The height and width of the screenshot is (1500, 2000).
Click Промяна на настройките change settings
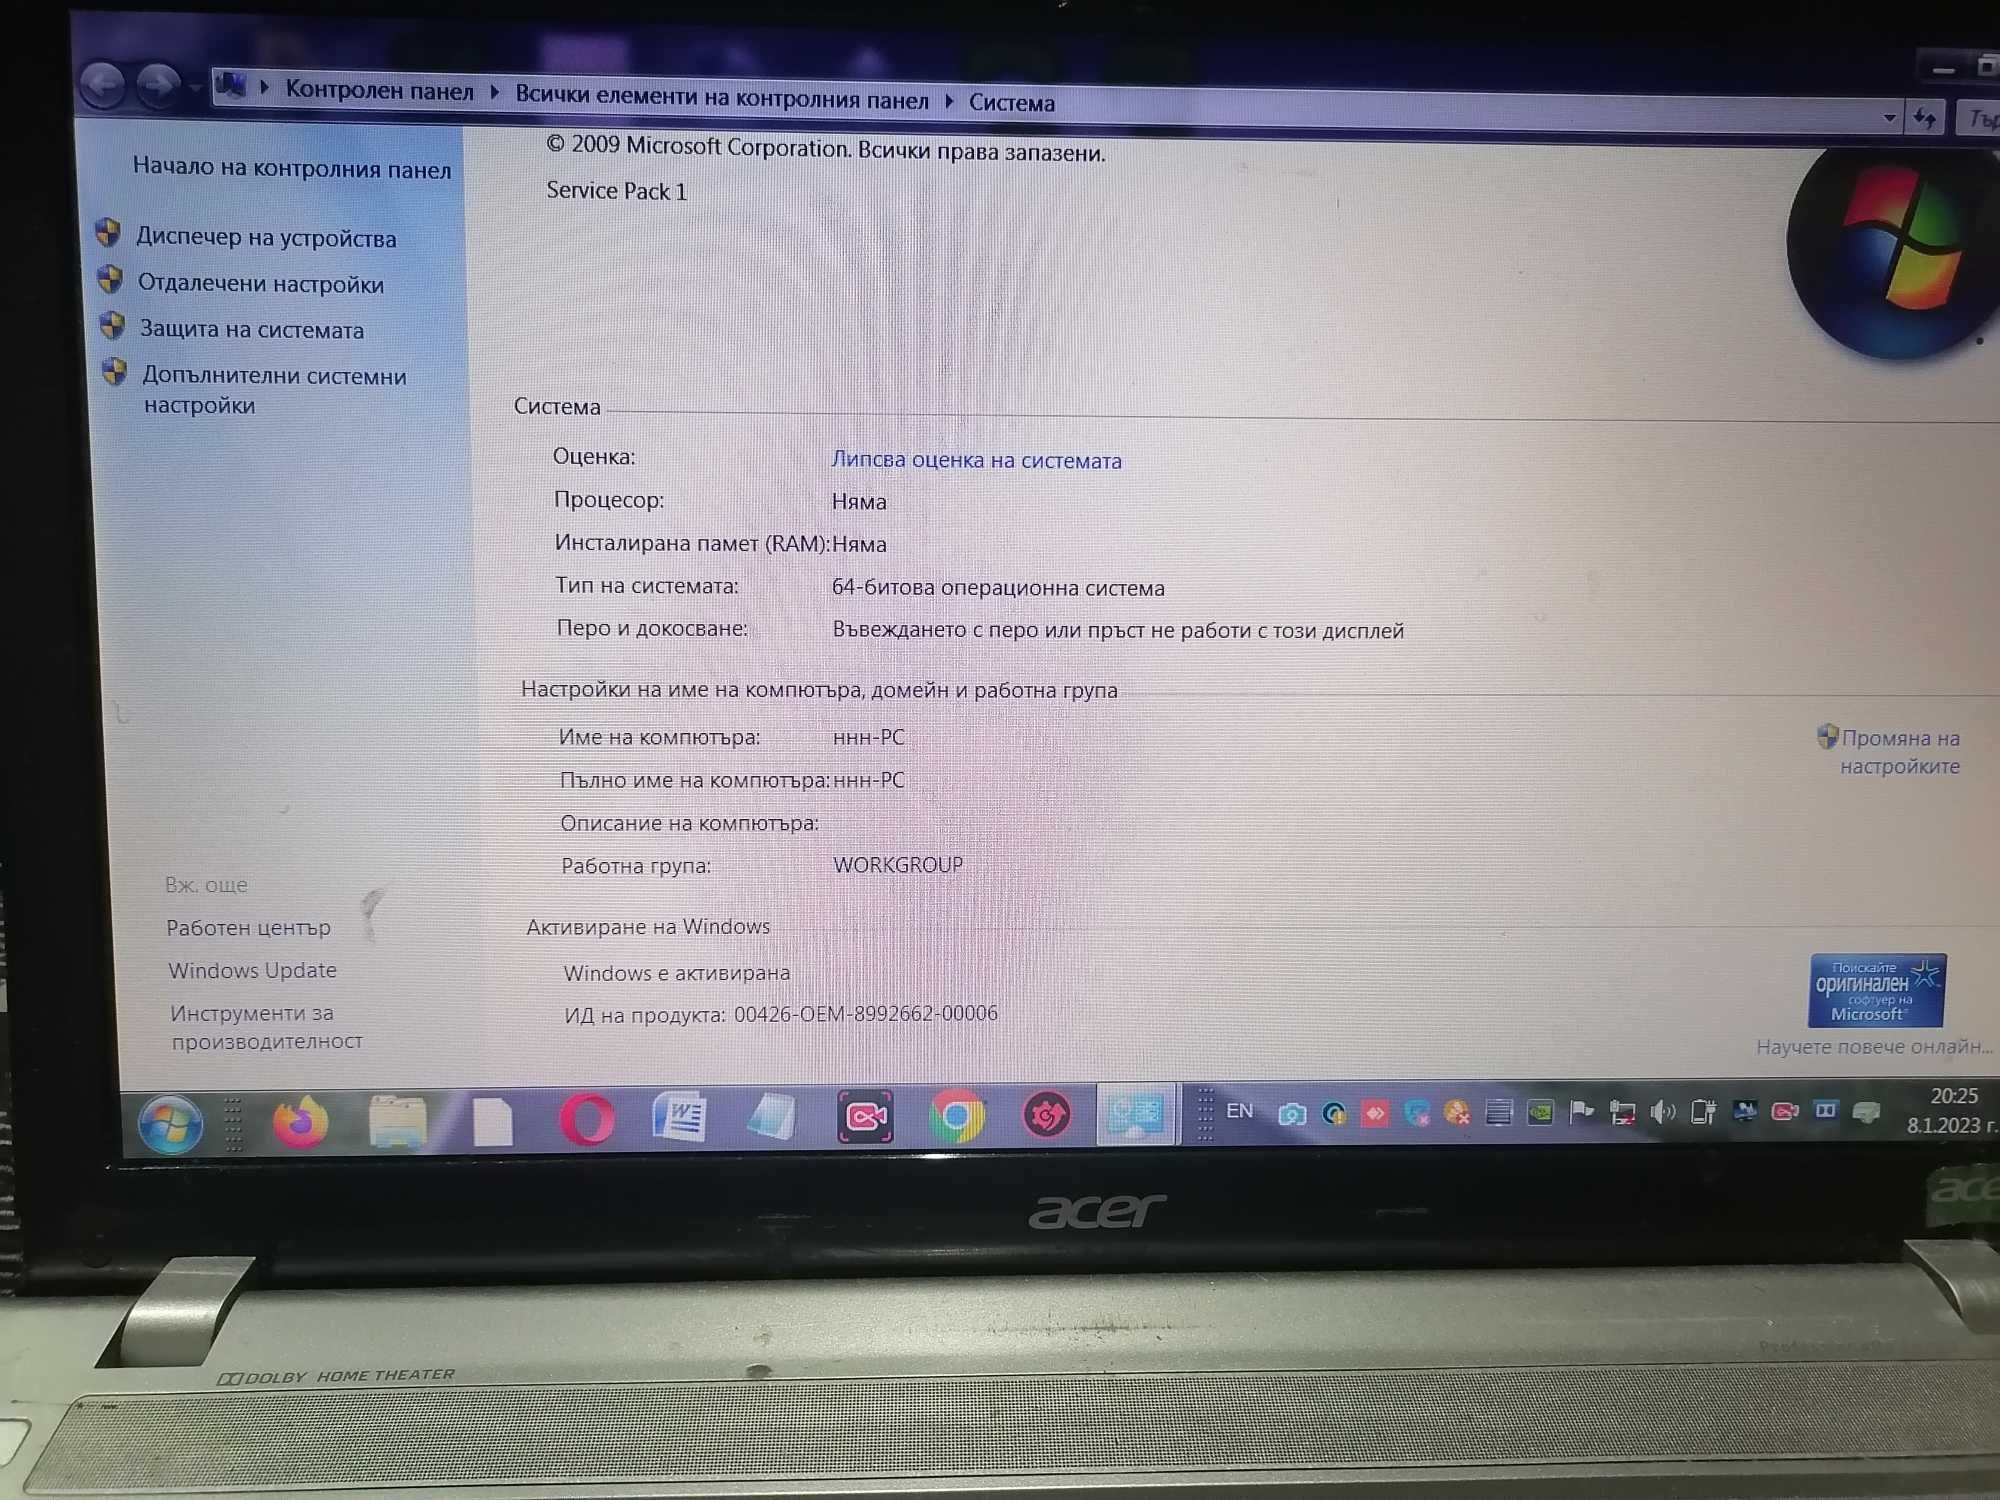[x=1898, y=752]
